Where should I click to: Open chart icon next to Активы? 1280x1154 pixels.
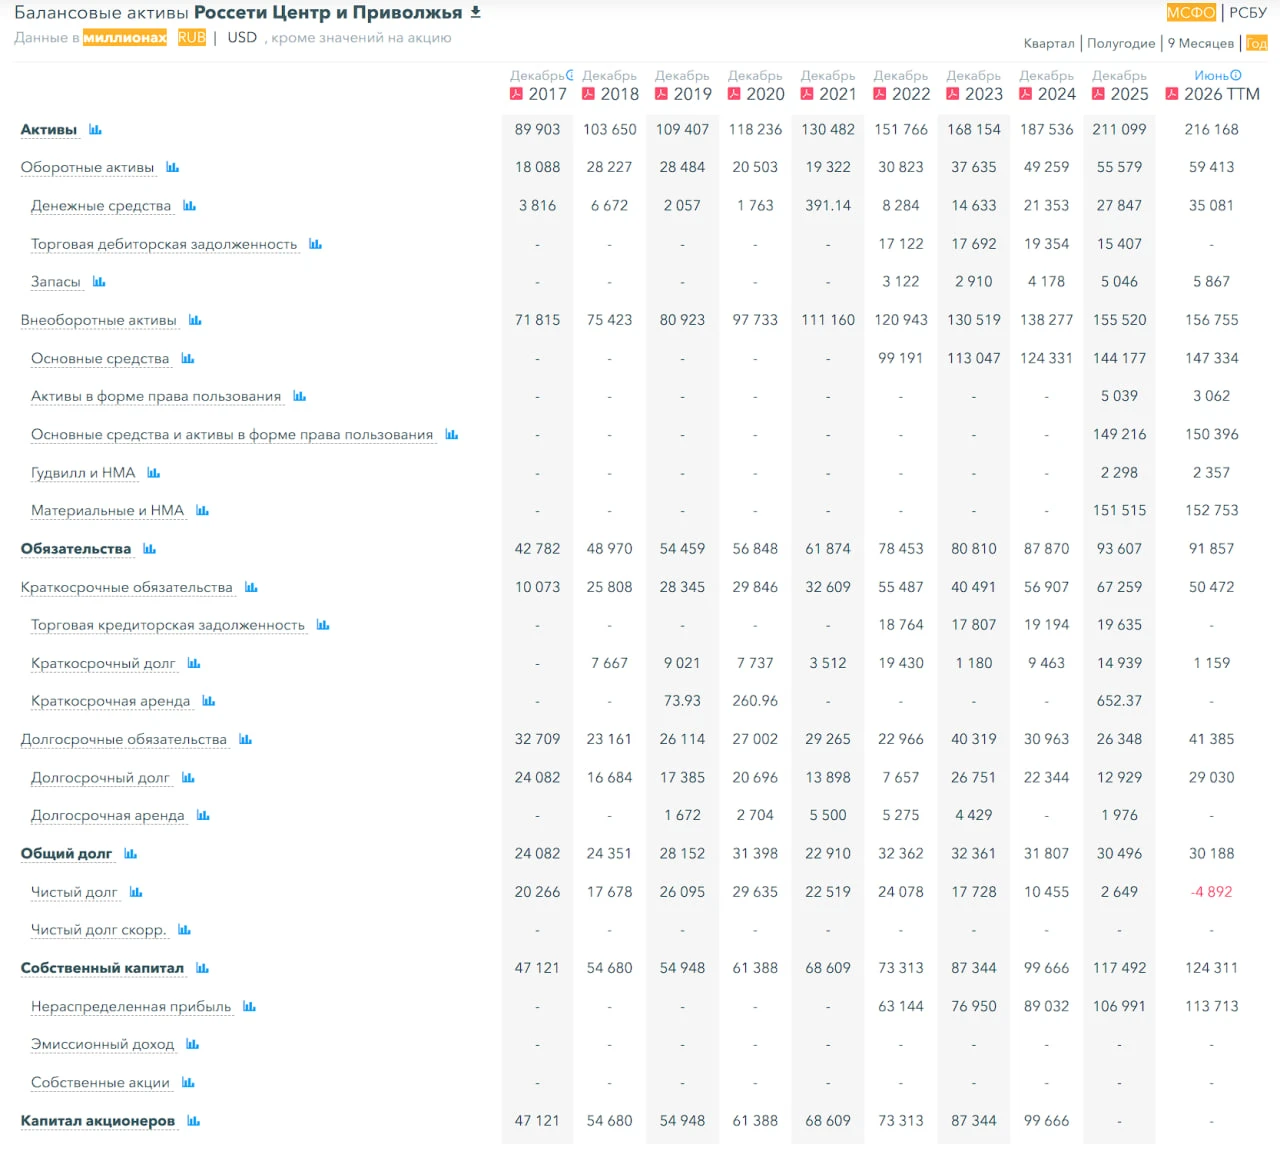tap(95, 130)
